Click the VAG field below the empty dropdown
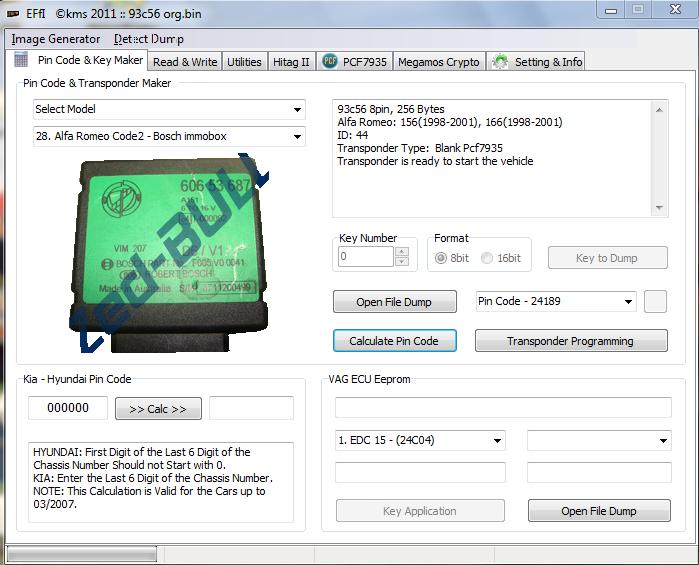 coord(599,472)
